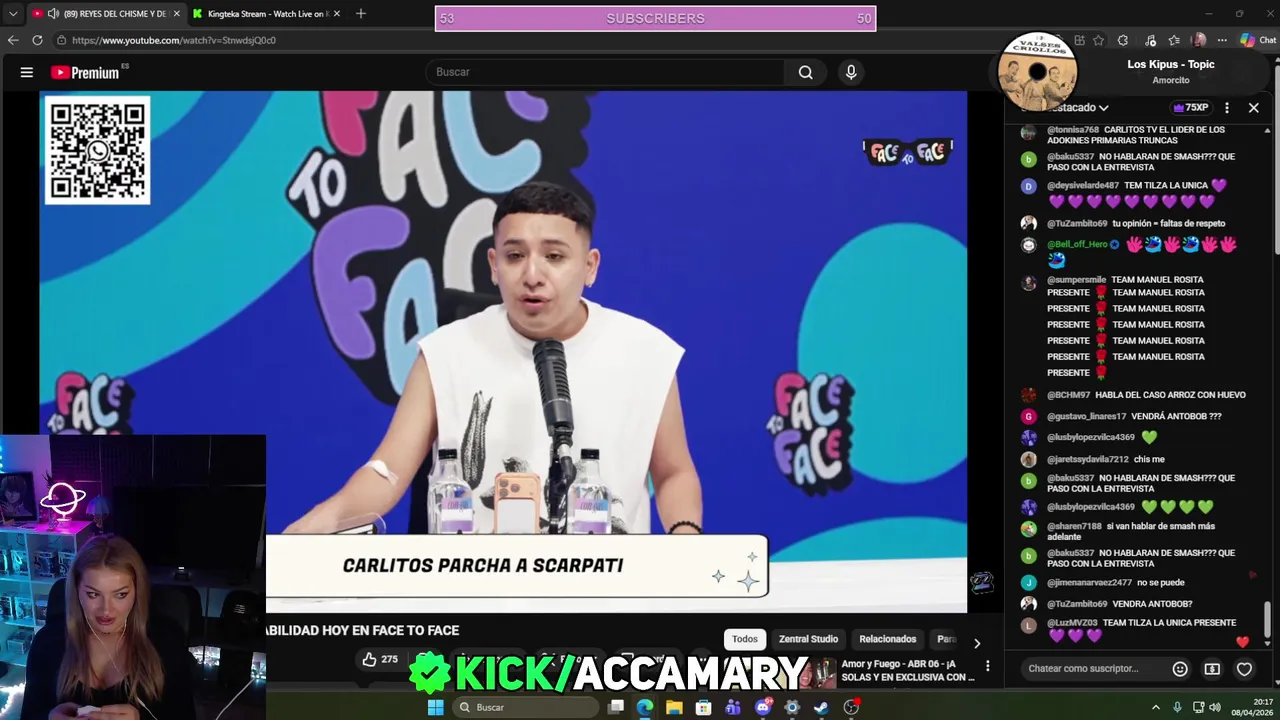The height and width of the screenshot is (720, 1280).
Task: Open volume control in system tray
Action: (x=1215, y=707)
